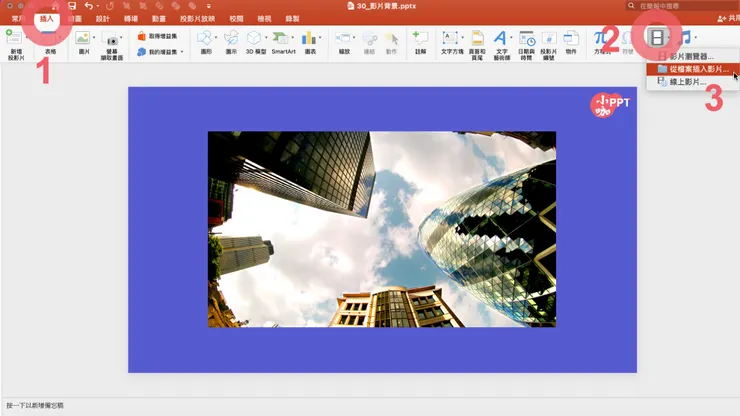Screen dimensions: 740x416
Task: Expand the 螢幕擷取畫面 dropdown arrow
Action: [121, 38]
